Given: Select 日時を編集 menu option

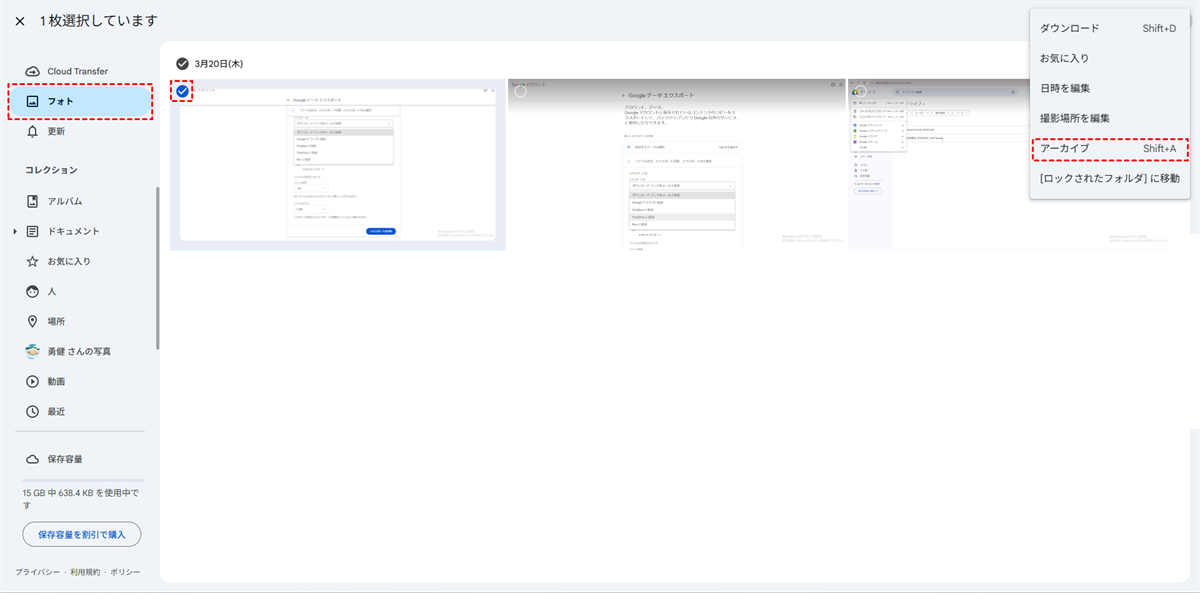Looking at the screenshot, I should (x=1065, y=88).
